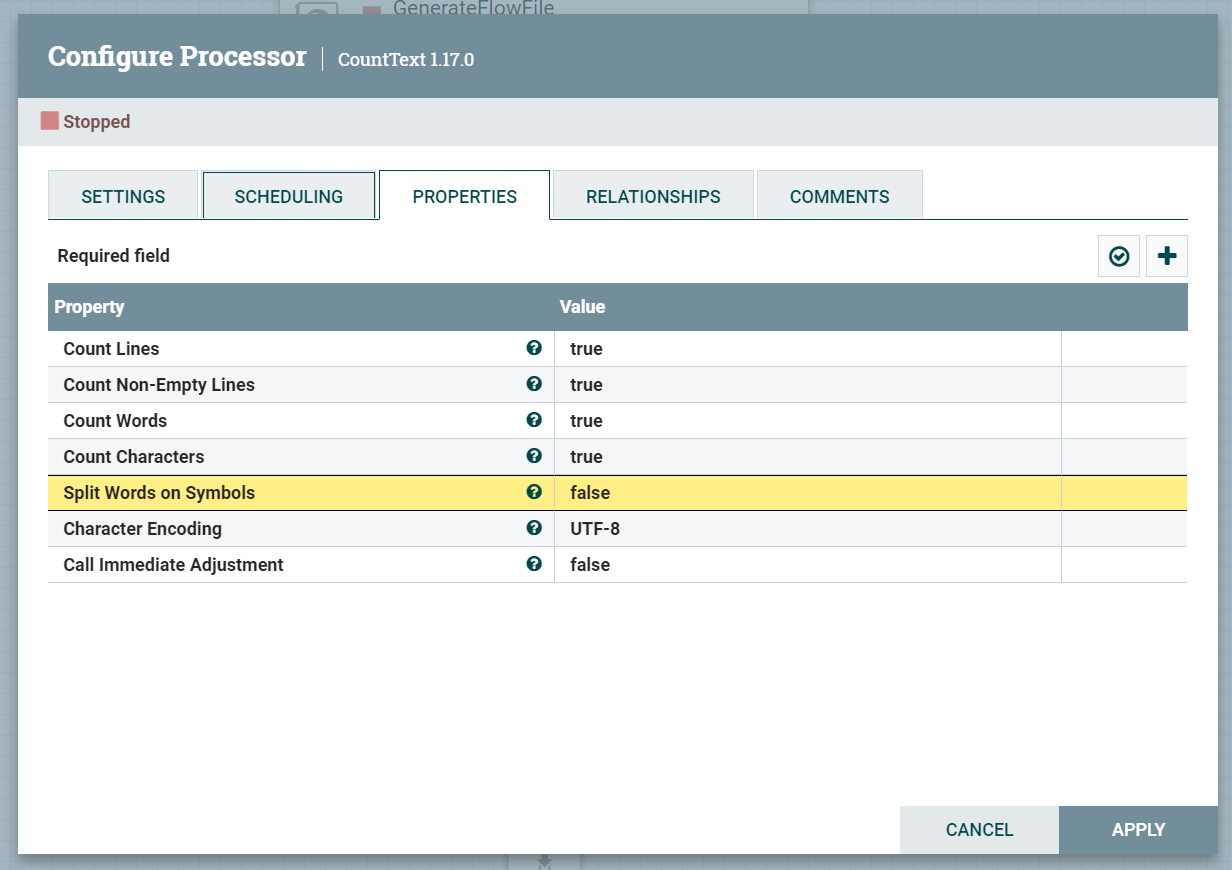Edit the Count Lines true value

pos(806,349)
